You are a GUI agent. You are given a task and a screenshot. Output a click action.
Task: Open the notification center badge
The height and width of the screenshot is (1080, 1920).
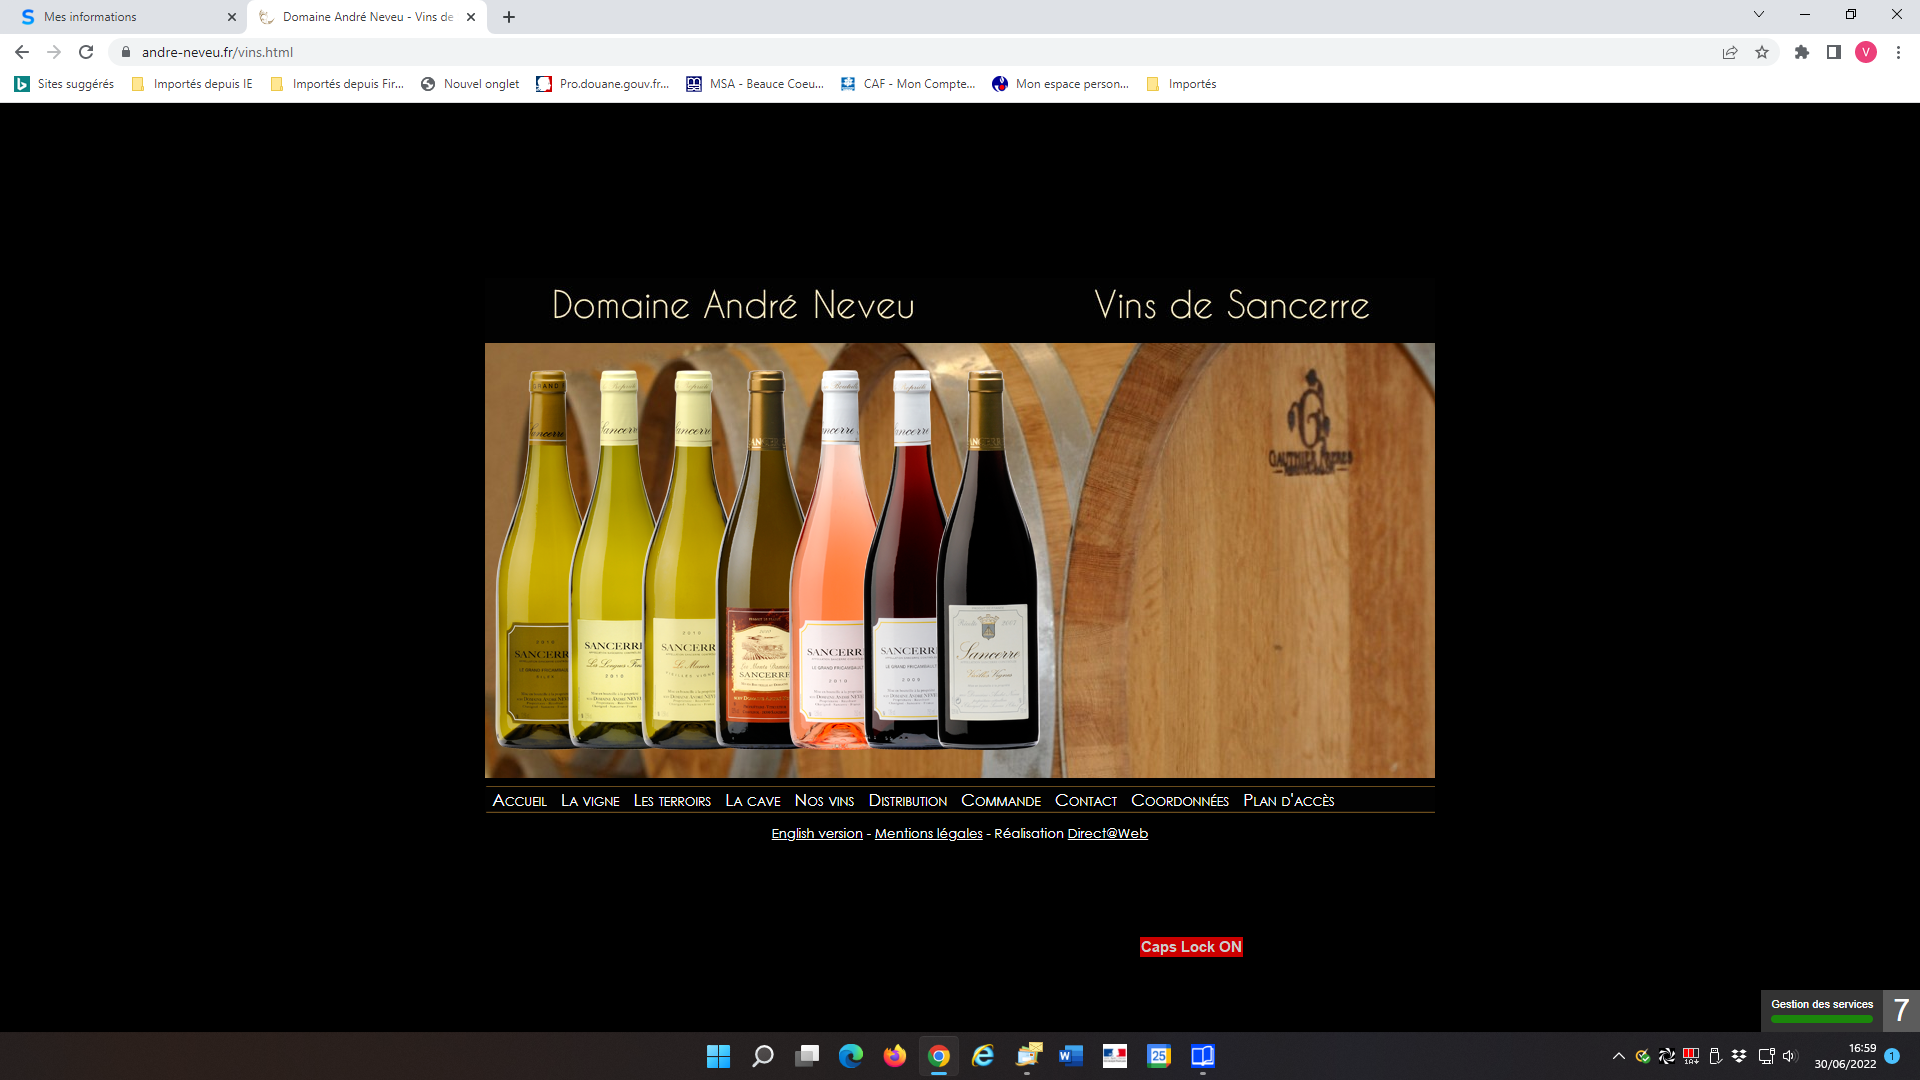coord(1892,1056)
